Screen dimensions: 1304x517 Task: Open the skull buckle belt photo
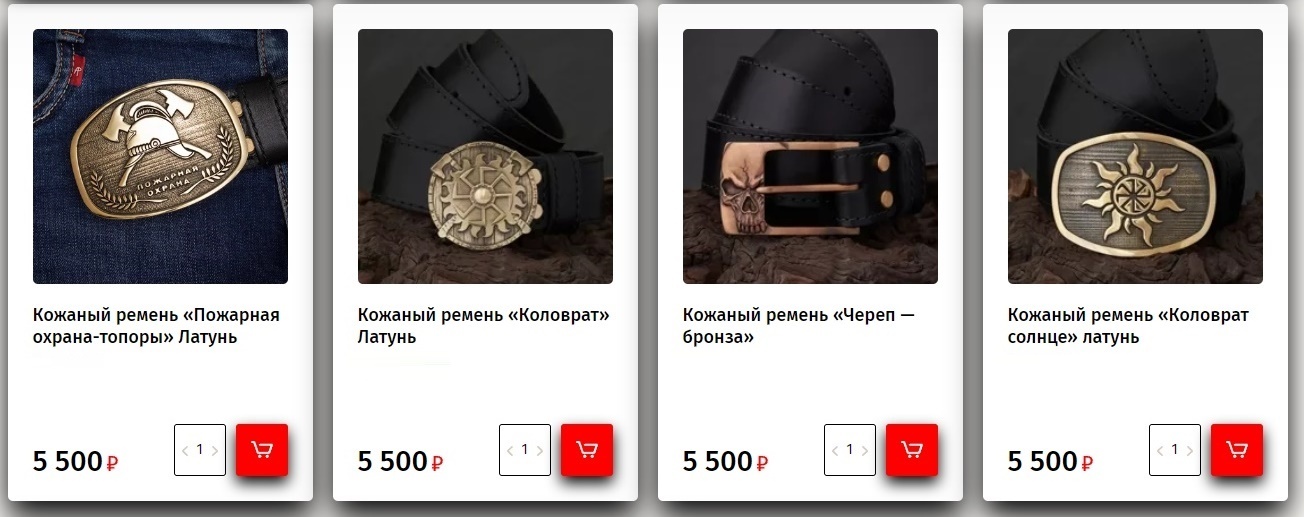pos(810,156)
